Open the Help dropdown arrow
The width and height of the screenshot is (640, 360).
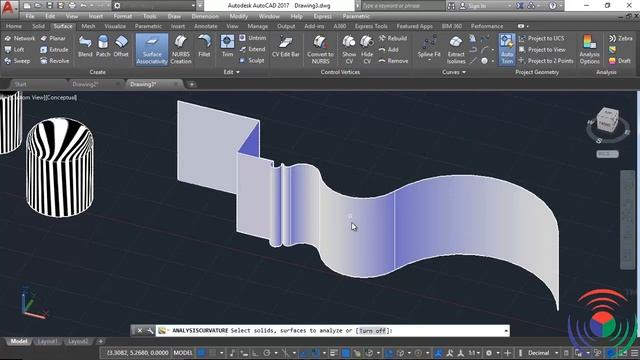[560, 6]
